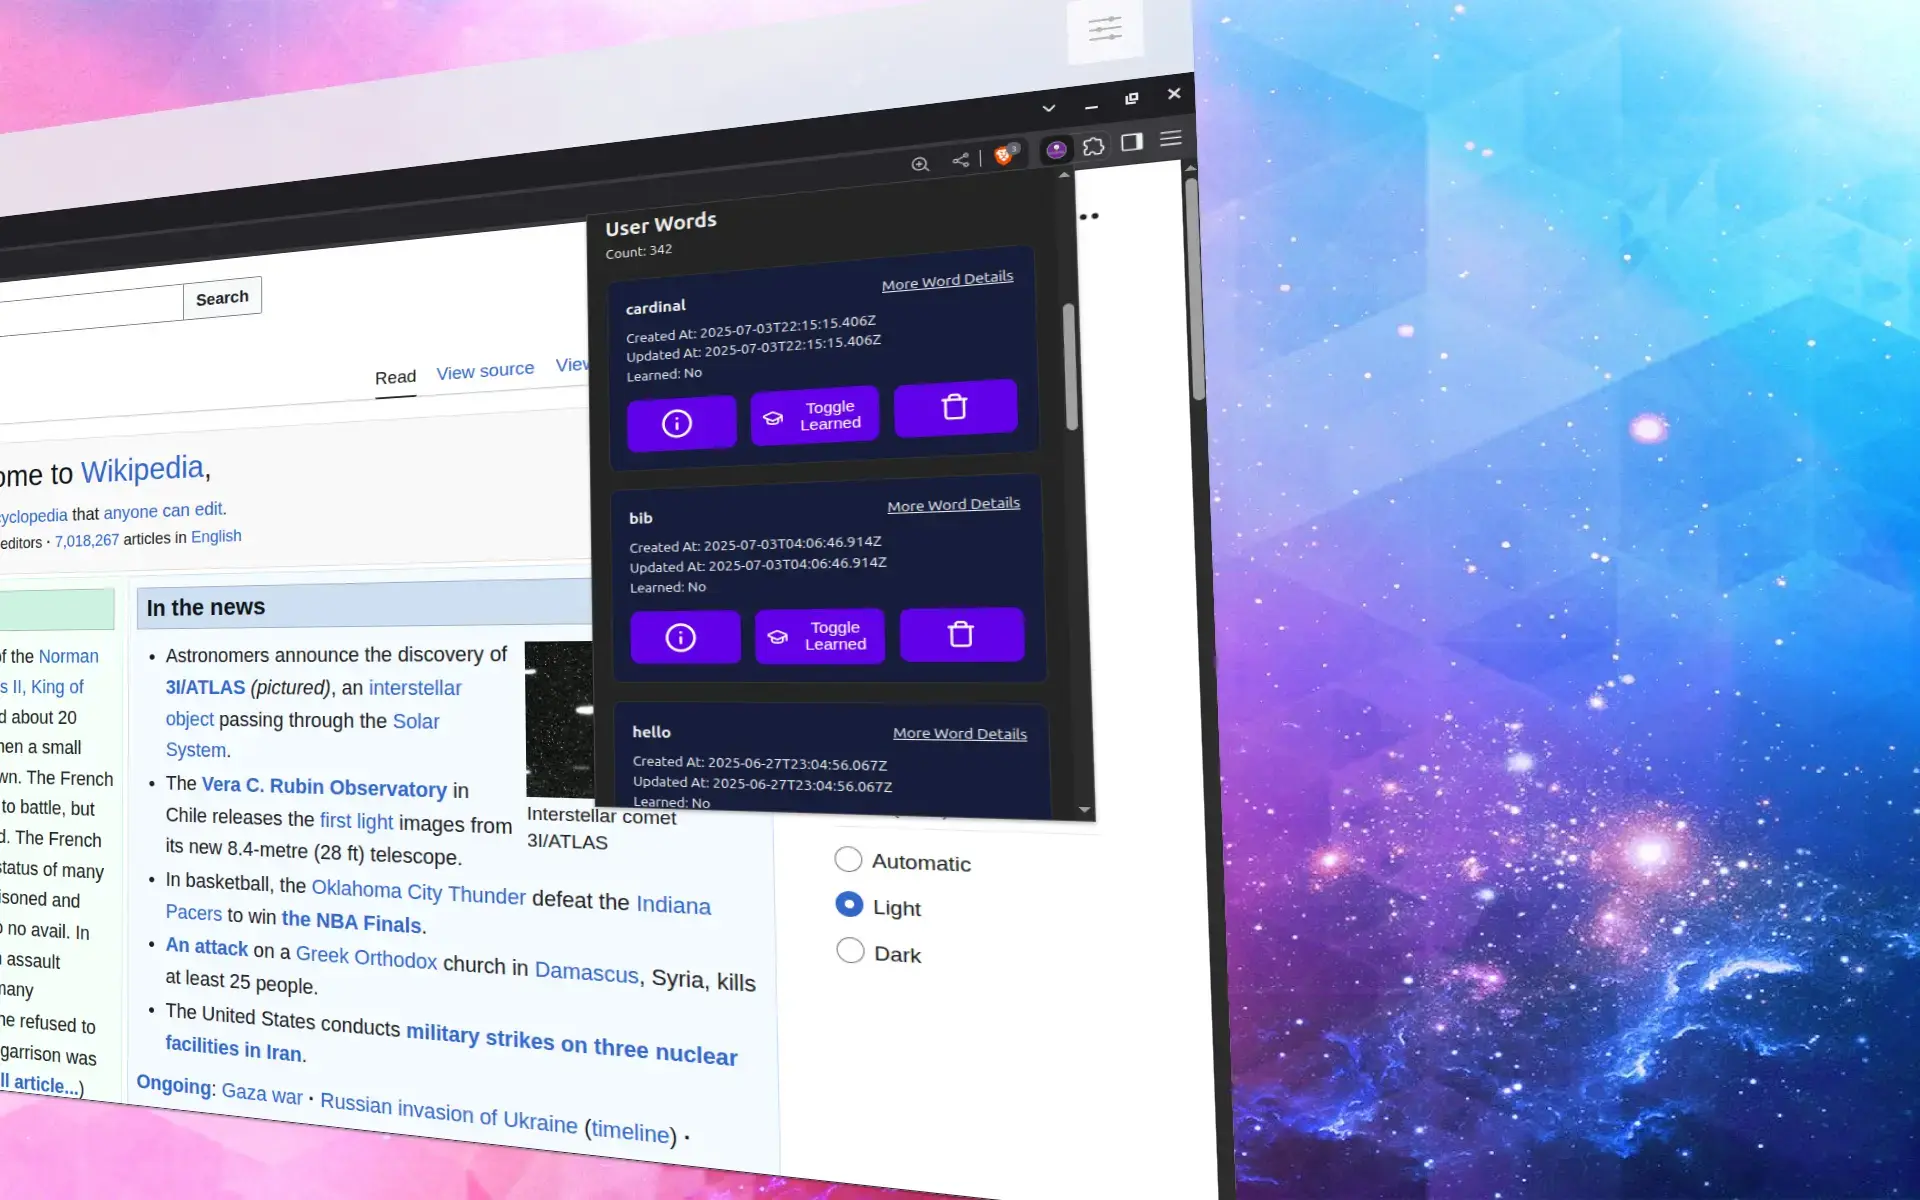This screenshot has height=1200, width=1920.
Task: Open the Brave Shields lion icon
Action: tap(1005, 154)
